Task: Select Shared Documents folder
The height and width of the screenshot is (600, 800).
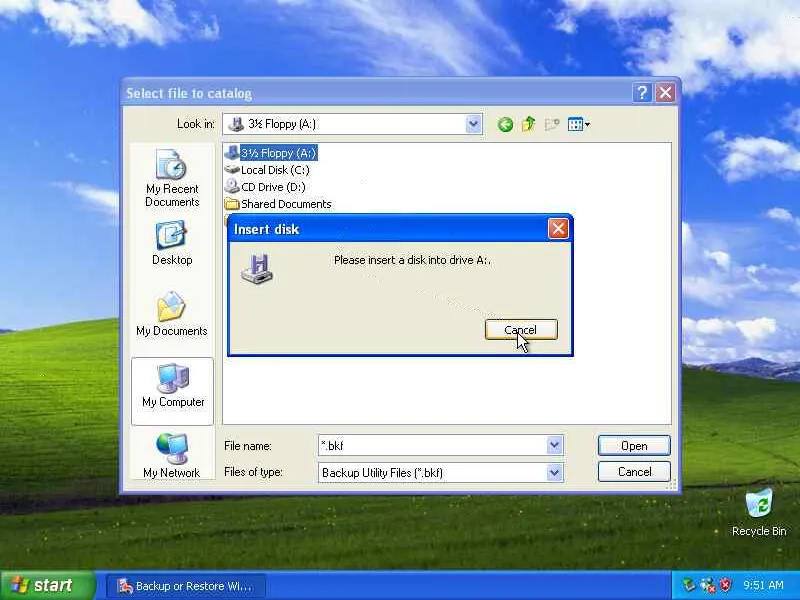Action: click(278, 204)
